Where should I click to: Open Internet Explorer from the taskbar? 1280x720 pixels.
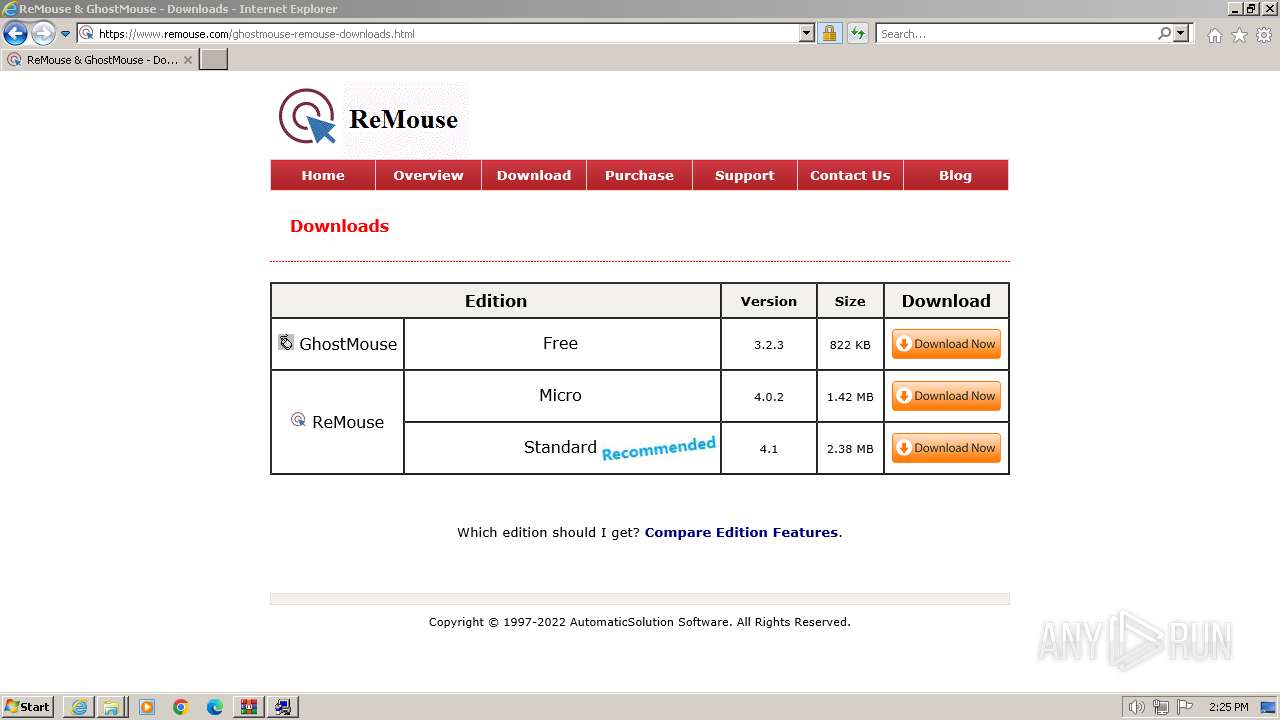tap(79, 707)
